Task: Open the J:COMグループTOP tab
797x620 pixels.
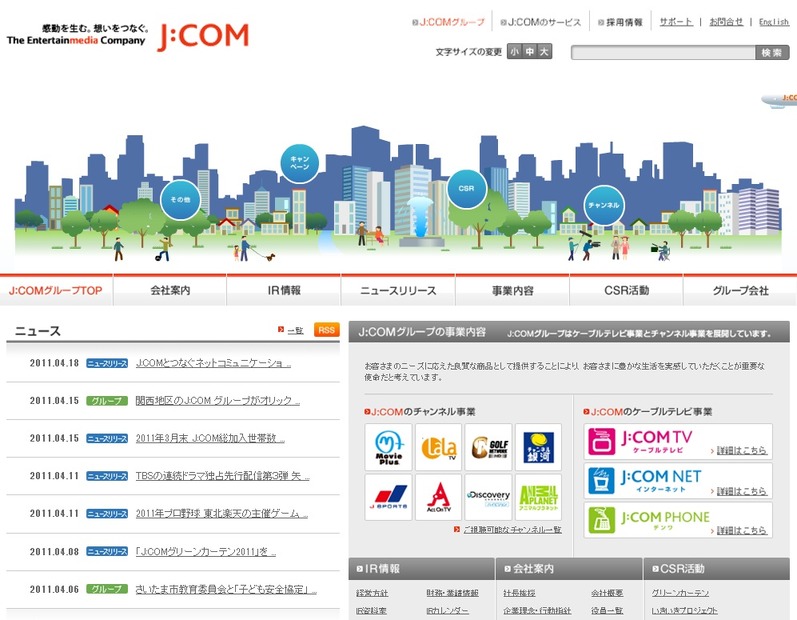Action: 56,291
